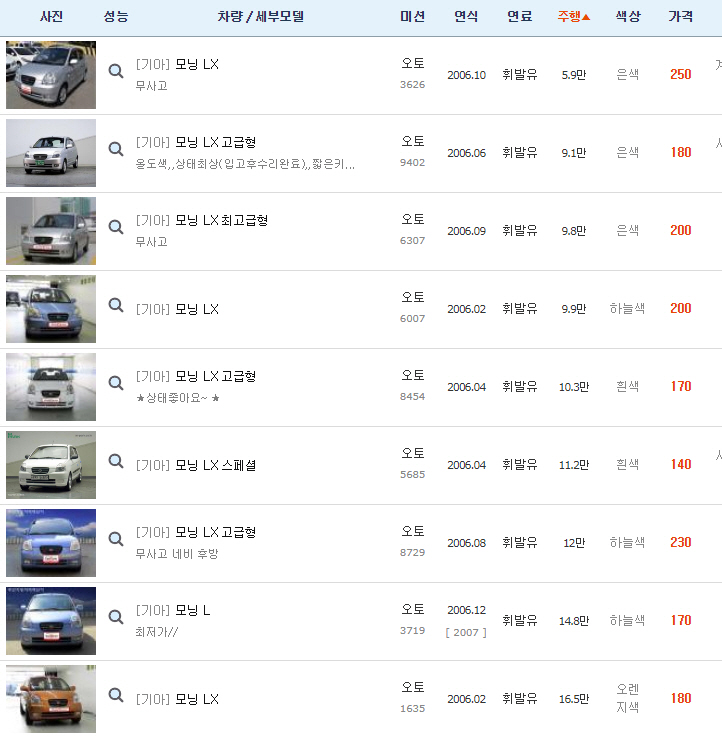Click the magnifier in the 모닝 LX 최고급형 row
The image size is (722, 738).
point(116,227)
